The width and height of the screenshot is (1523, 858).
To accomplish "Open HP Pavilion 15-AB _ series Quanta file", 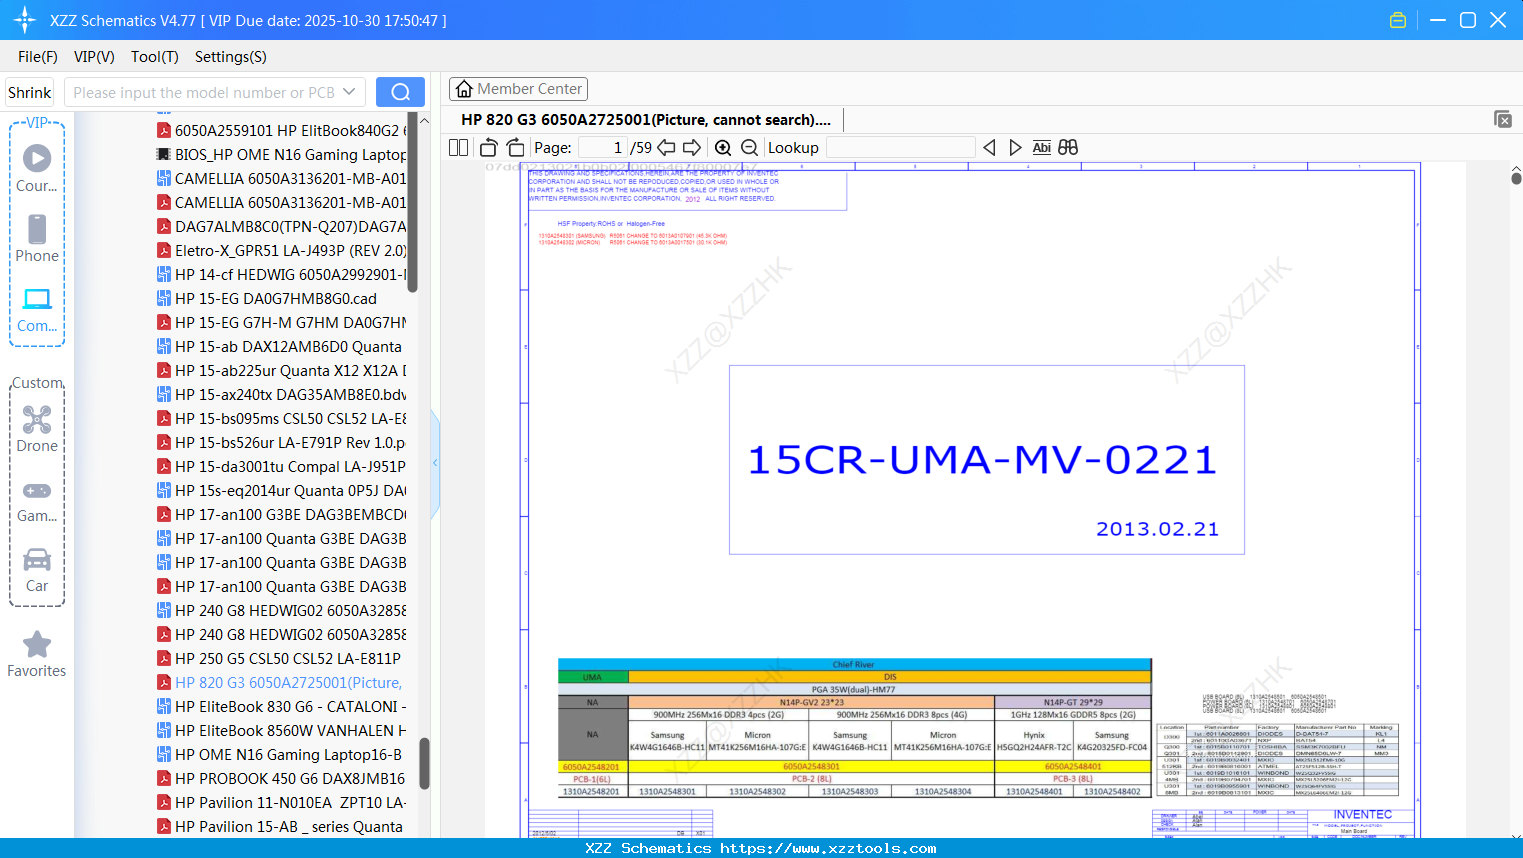I will coord(280,826).
